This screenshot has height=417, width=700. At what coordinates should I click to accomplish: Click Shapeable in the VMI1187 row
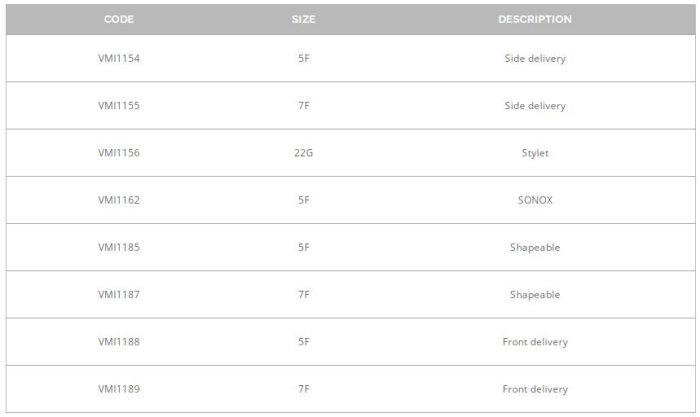535,294
